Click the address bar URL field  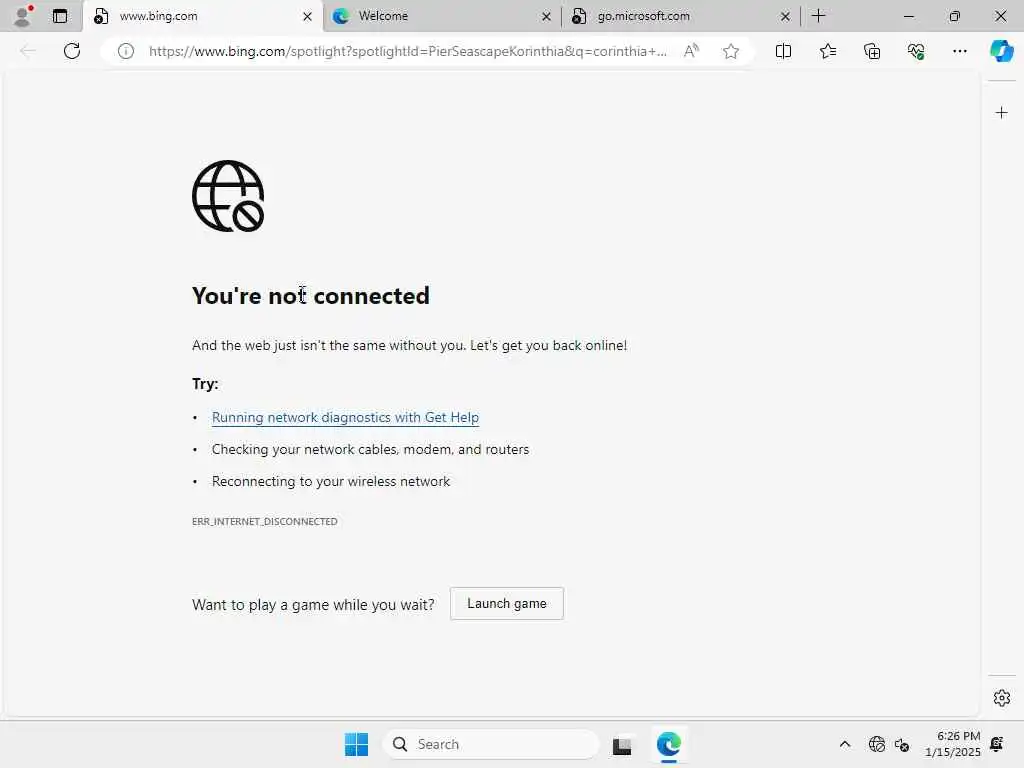(x=408, y=51)
